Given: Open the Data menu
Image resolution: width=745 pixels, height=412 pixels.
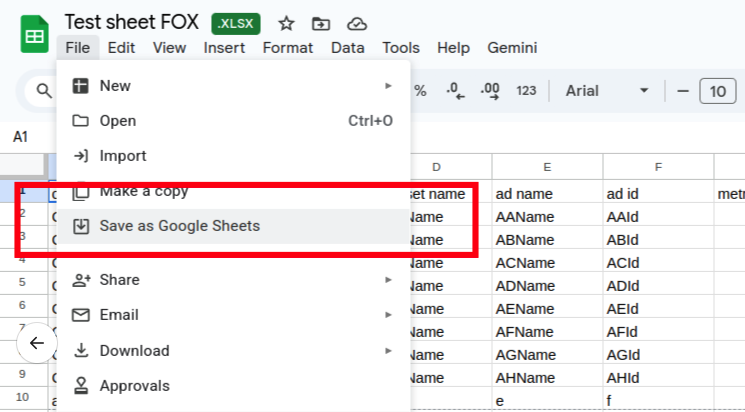Looking at the screenshot, I should click(348, 47).
